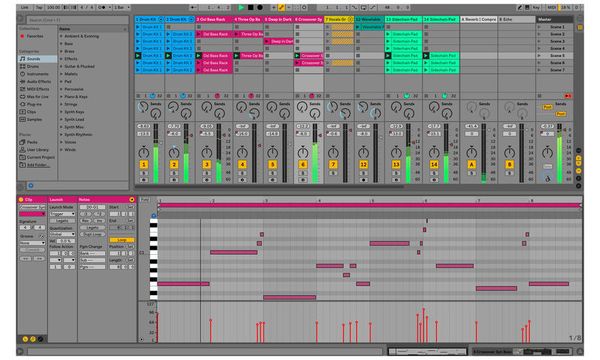This screenshot has height=360, width=600.
Task: Open the pink clip color chooser in the Clip panel
Action: point(32,214)
